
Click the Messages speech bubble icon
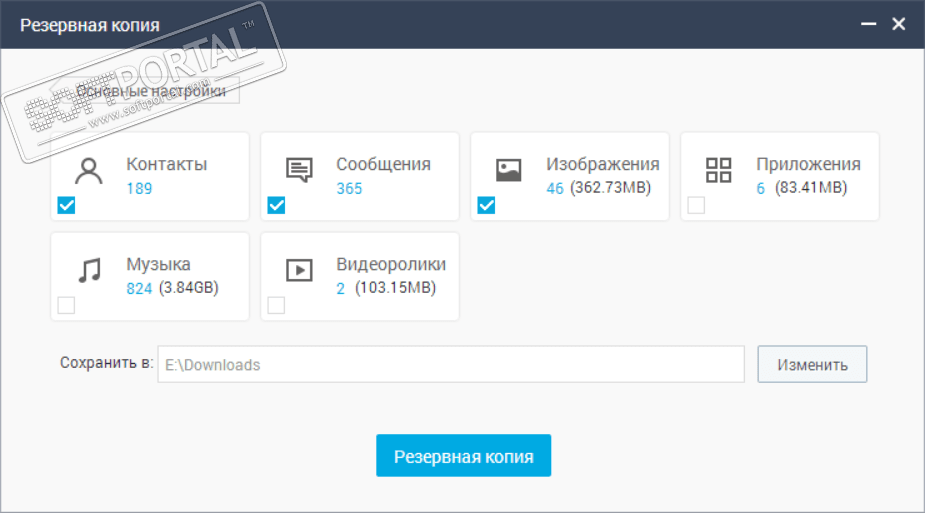coord(299,170)
